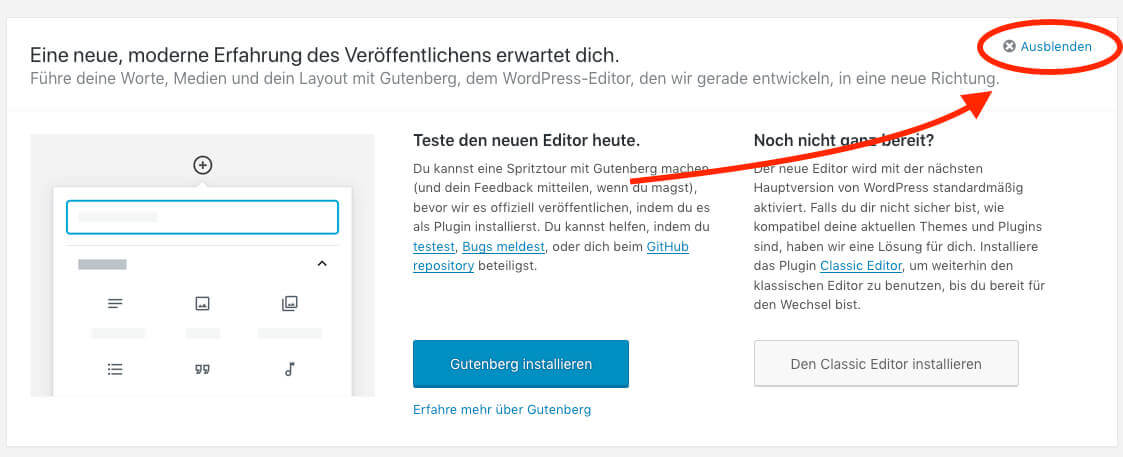This screenshot has width=1123, height=457.
Task: Select the image block icon
Action: coord(203,303)
